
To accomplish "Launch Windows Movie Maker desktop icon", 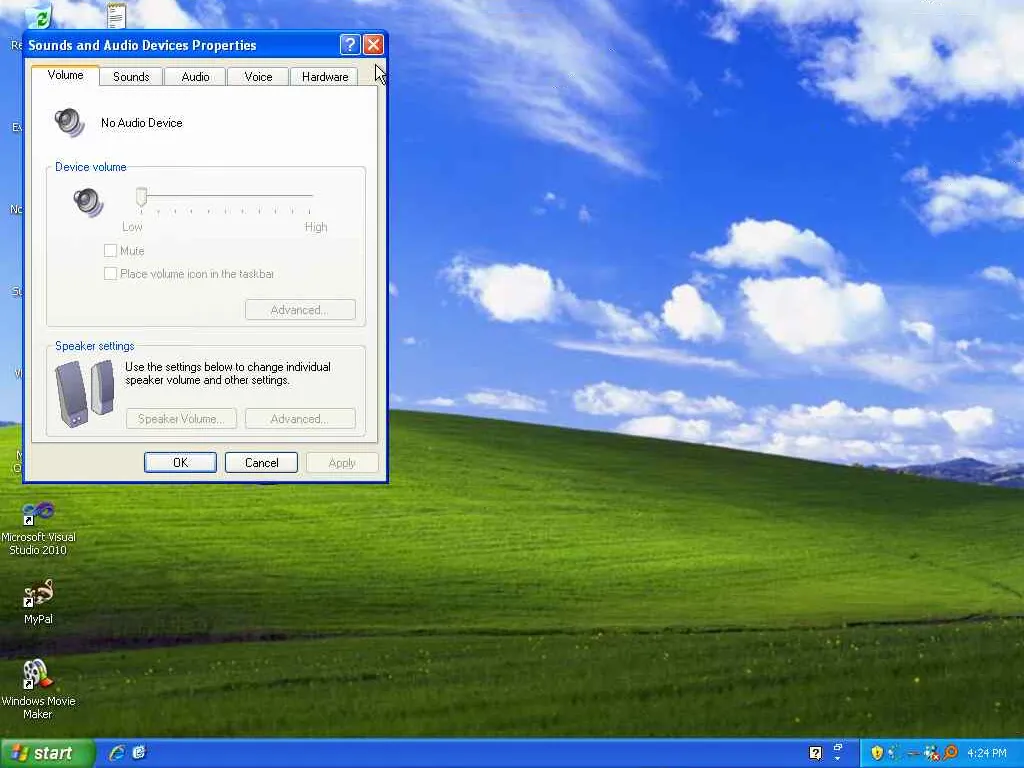I will pyautogui.click(x=38, y=689).
